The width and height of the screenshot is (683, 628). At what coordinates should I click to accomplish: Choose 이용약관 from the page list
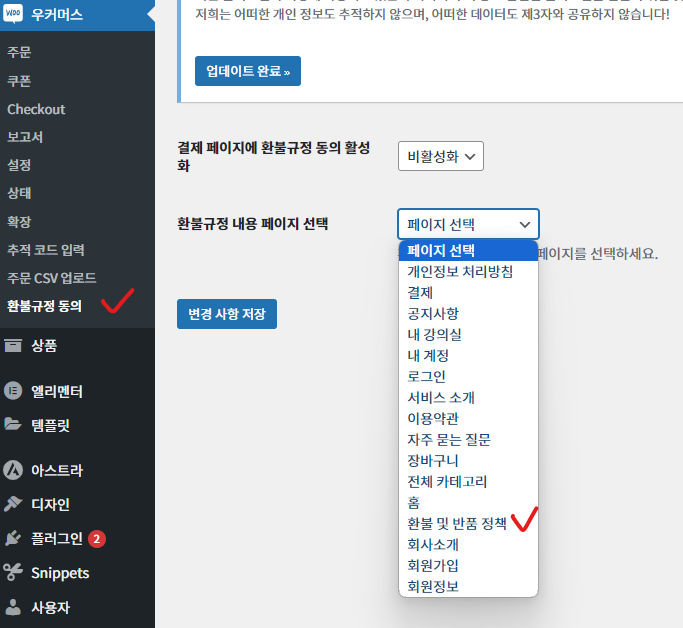468,419
